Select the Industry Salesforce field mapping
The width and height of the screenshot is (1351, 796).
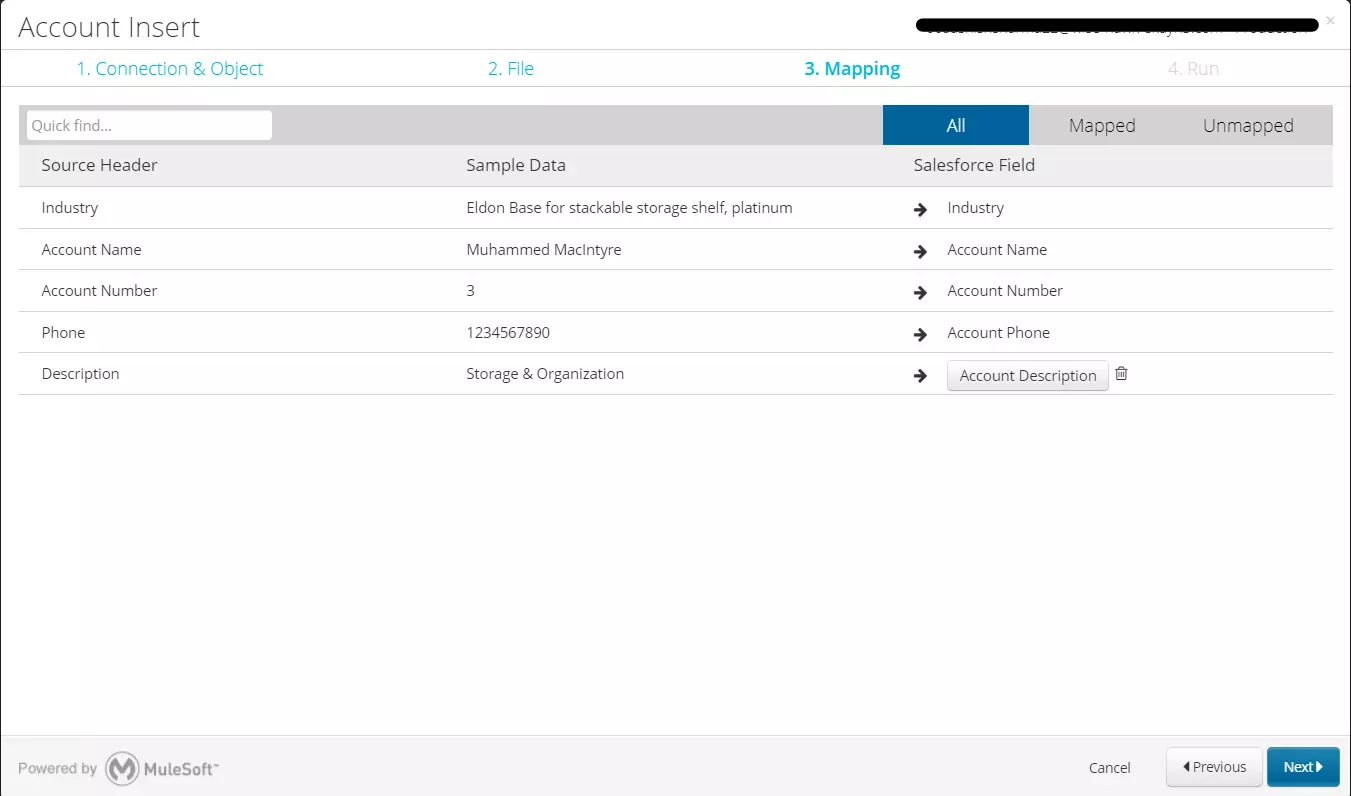pos(976,208)
